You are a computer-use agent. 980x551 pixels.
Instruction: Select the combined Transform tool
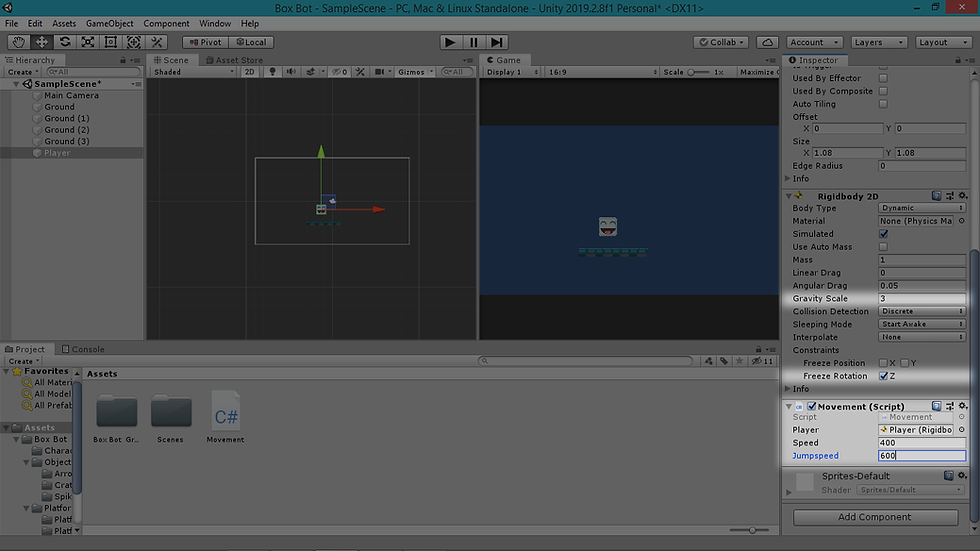[134, 42]
